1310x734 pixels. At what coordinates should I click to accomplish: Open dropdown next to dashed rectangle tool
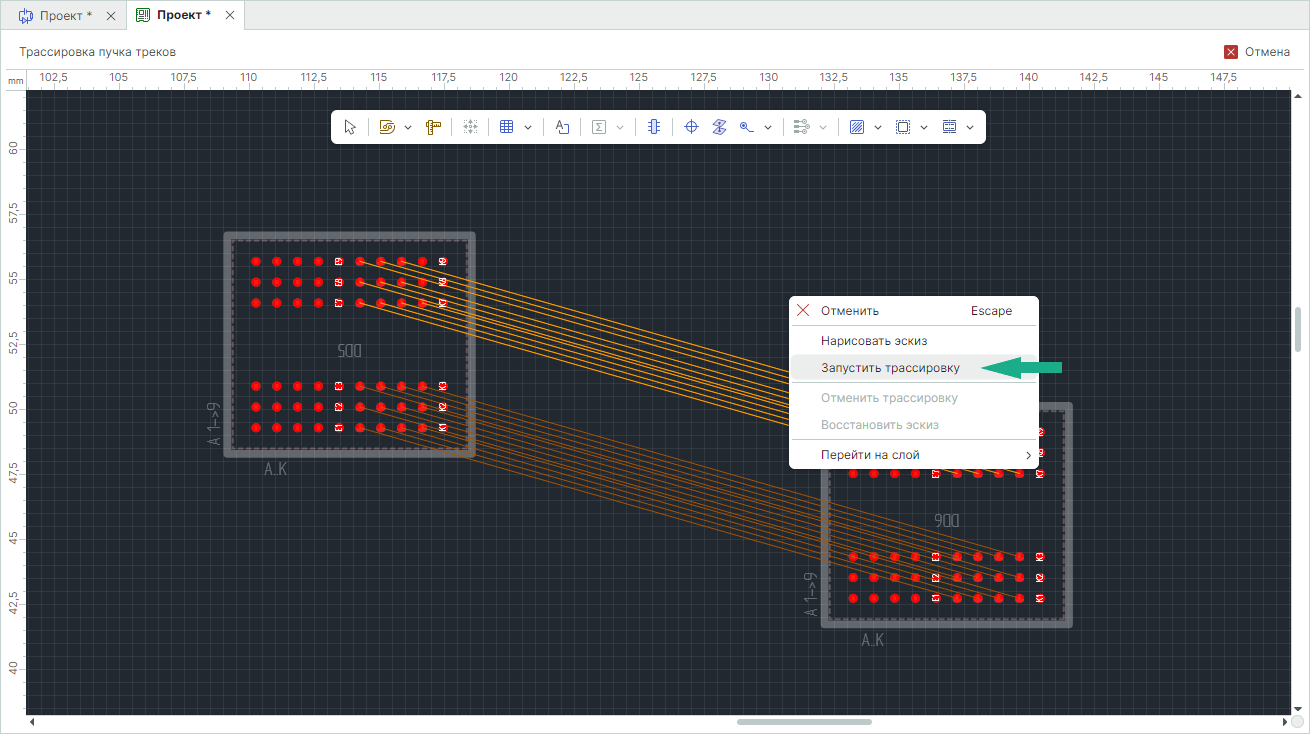pyautogui.click(x=924, y=127)
